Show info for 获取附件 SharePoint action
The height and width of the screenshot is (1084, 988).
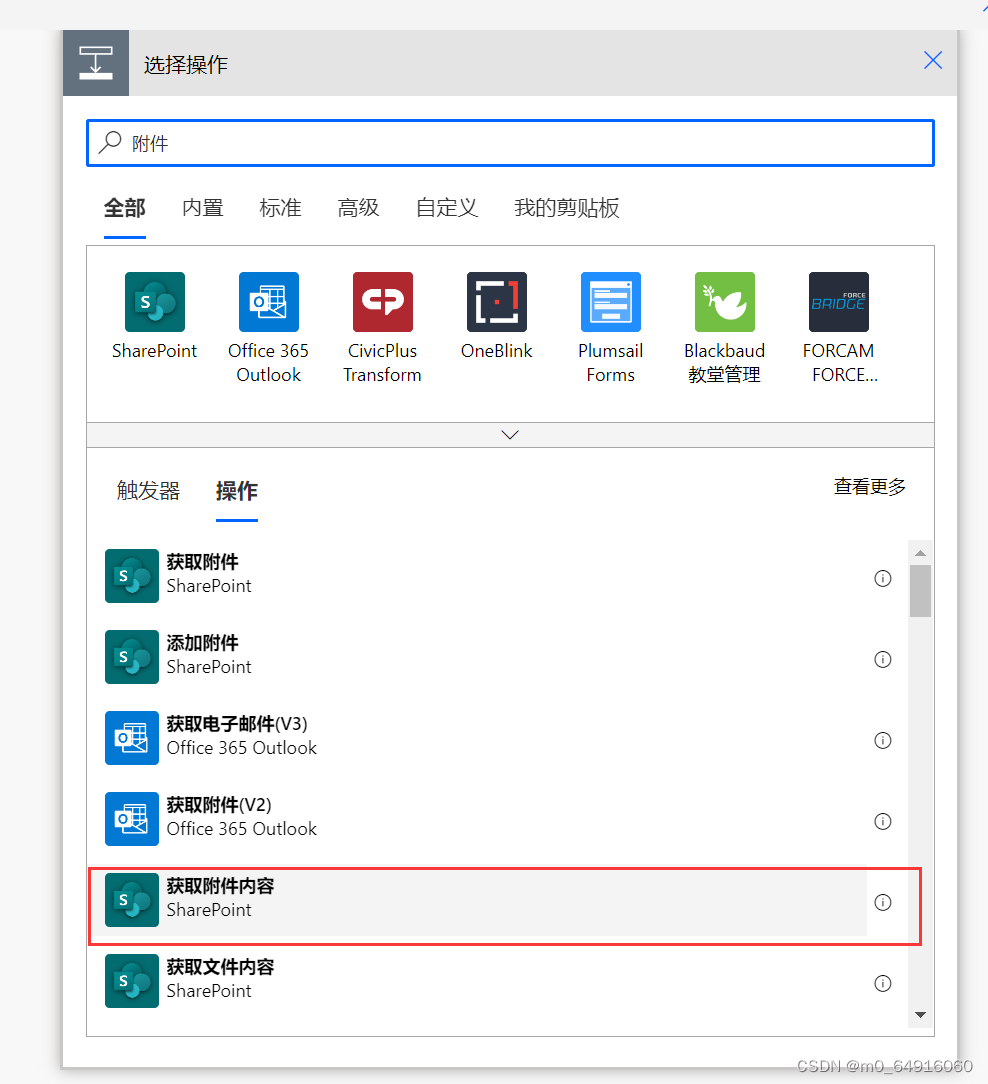(883, 578)
